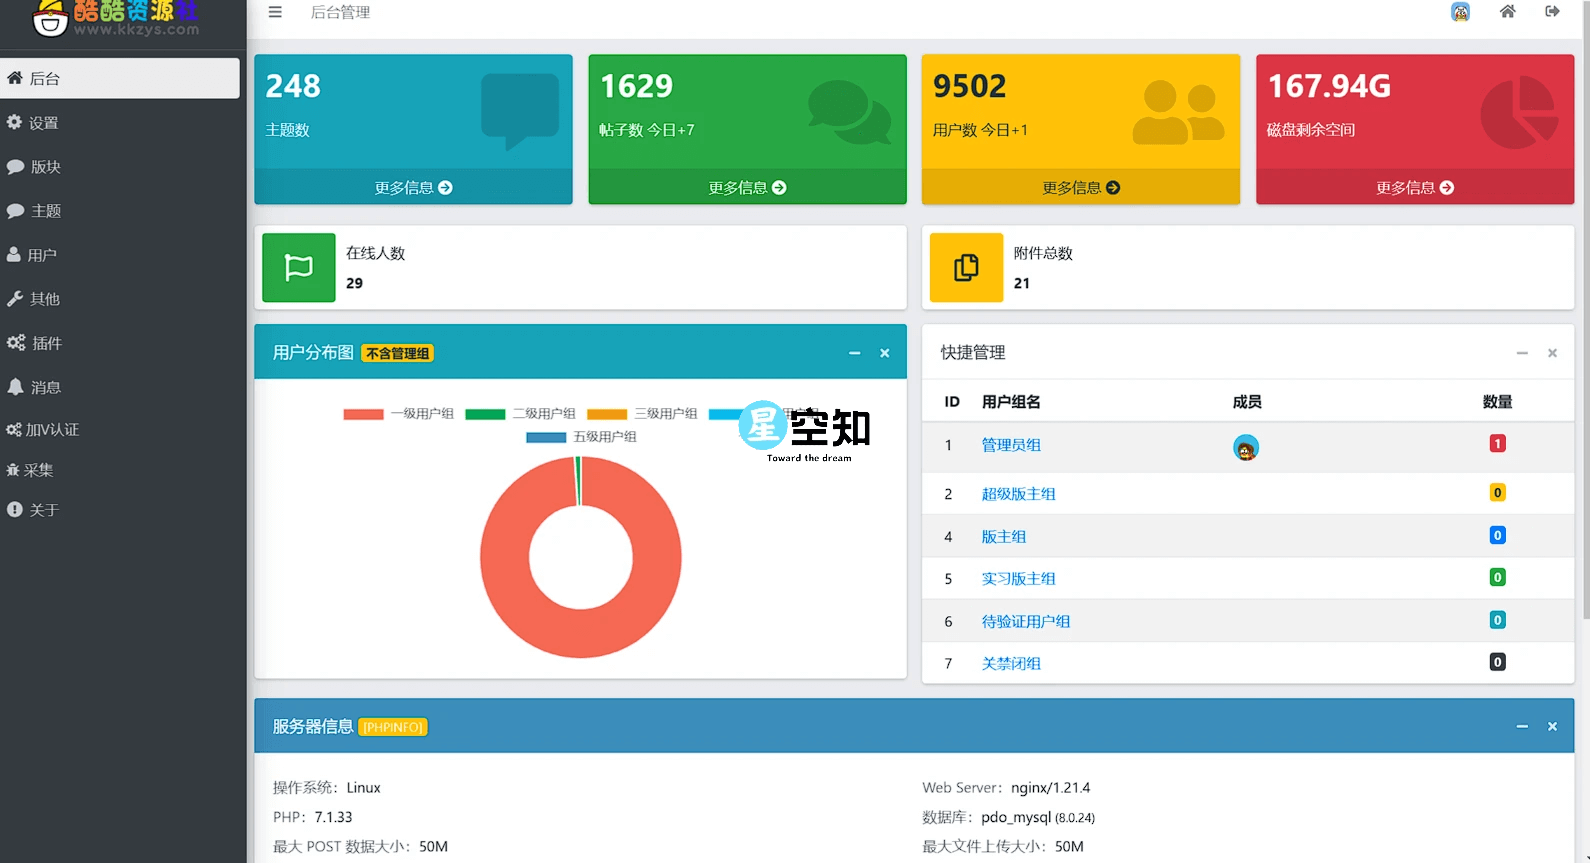The width and height of the screenshot is (1590, 863).
Task: Click the black count badge for 关禁闭组
Action: [1497, 662]
